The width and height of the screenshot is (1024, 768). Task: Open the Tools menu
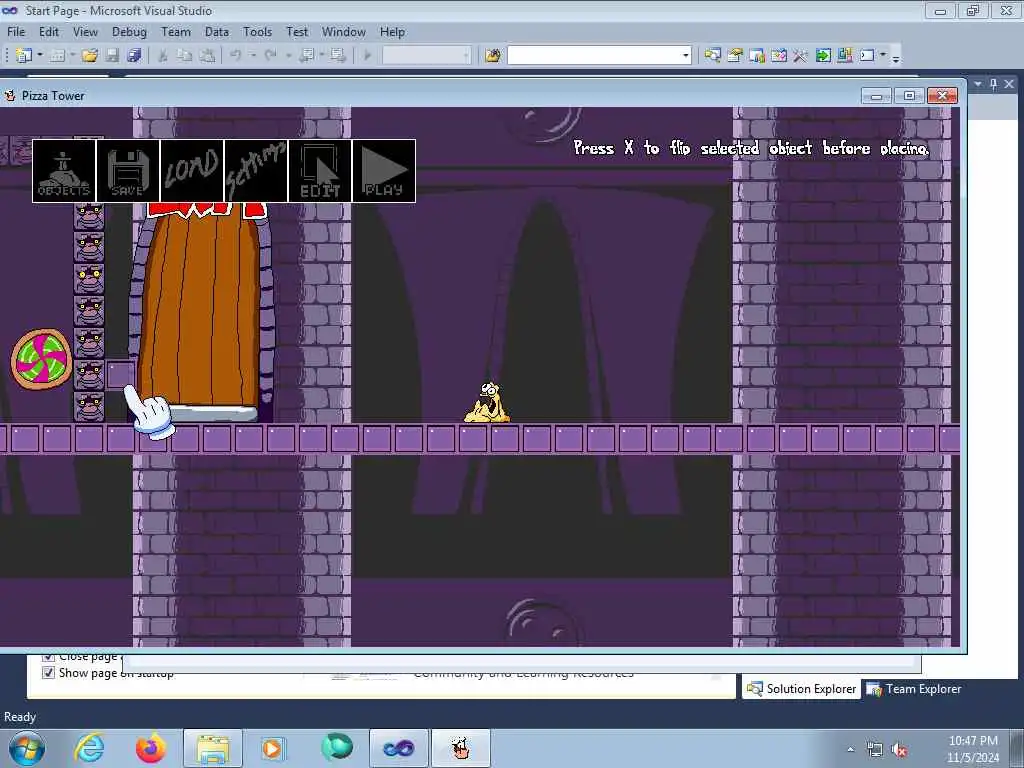pos(257,32)
